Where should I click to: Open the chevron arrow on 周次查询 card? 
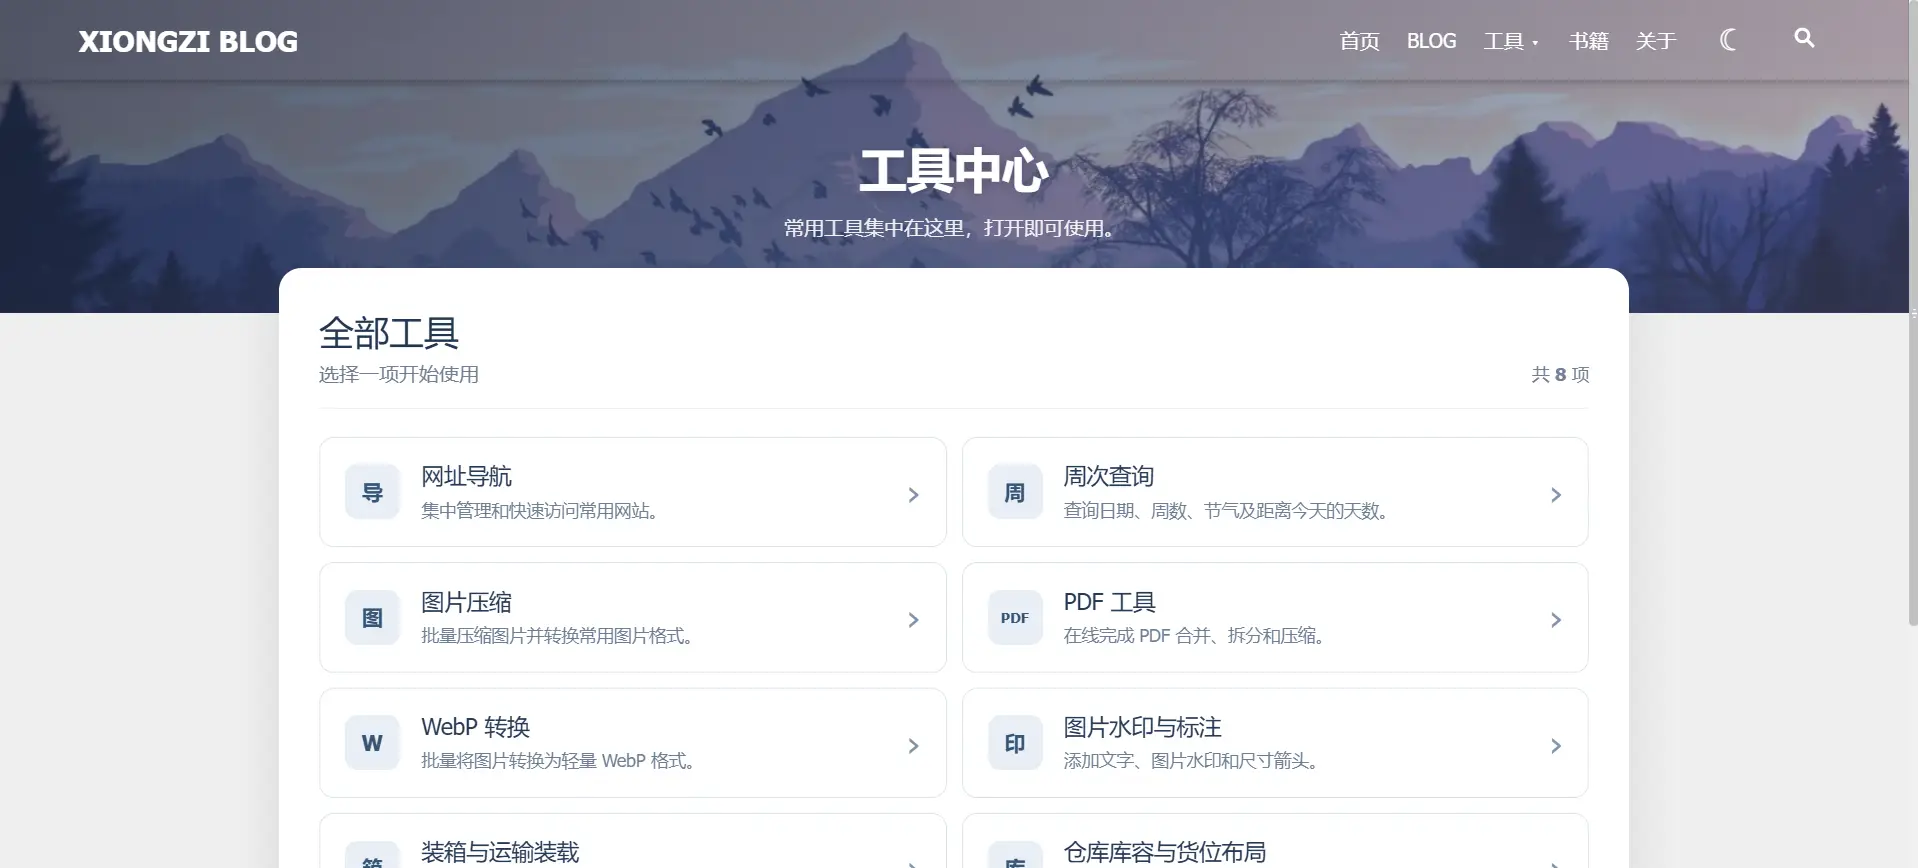coord(1555,495)
